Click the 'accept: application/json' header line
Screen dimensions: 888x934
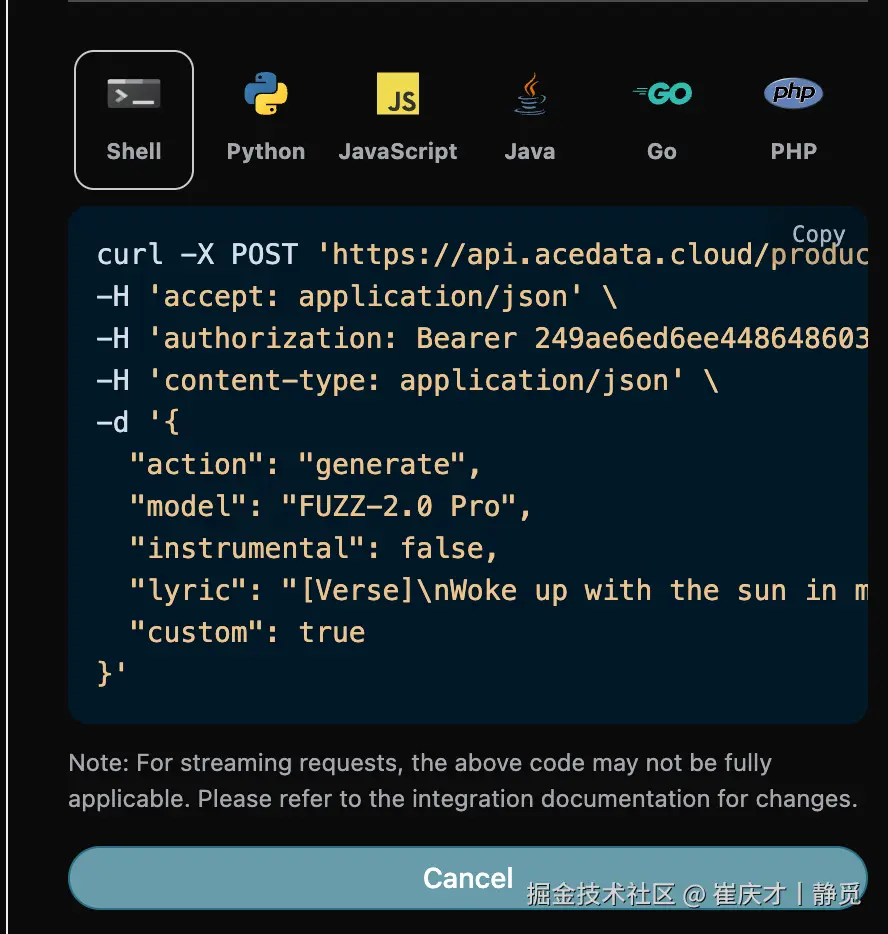[357, 297]
